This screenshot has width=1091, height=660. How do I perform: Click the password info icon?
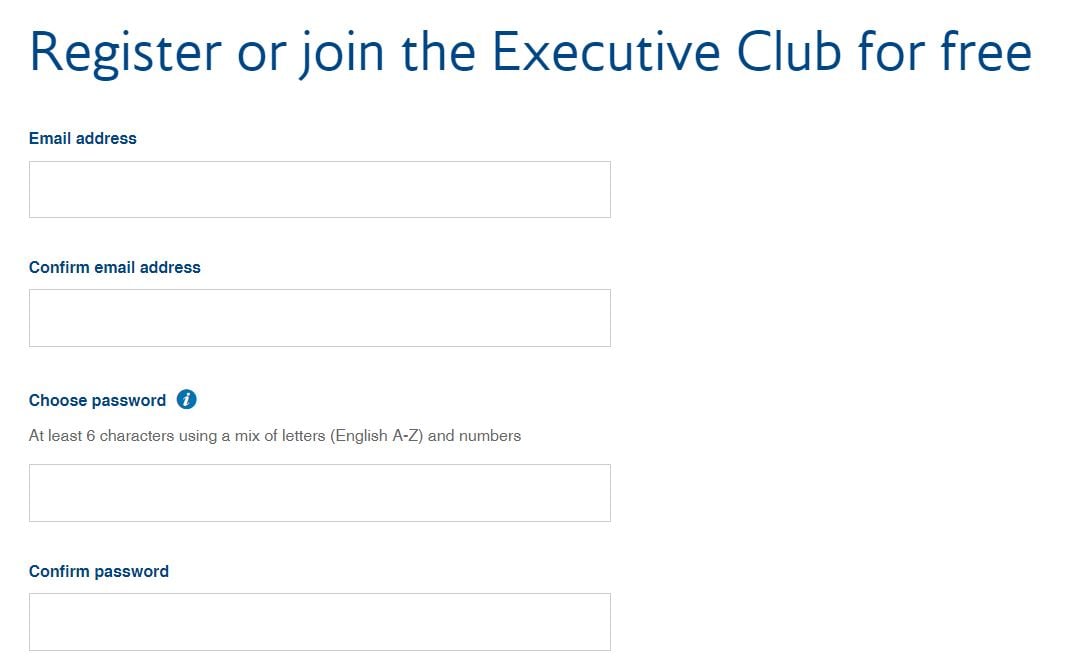pos(186,399)
